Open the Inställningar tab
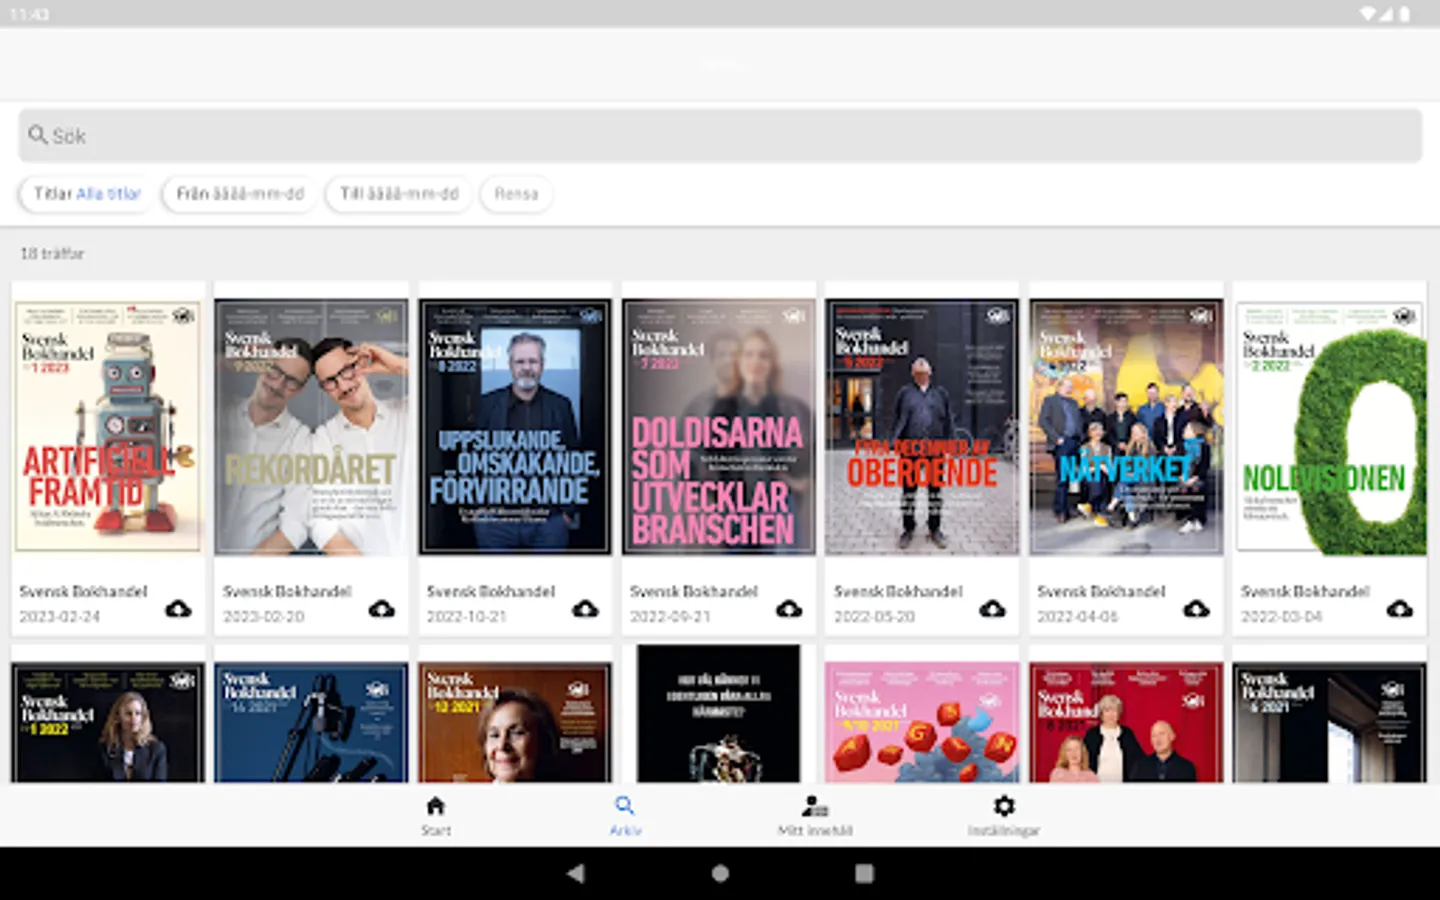1440x900 pixels. point(1004,816)
